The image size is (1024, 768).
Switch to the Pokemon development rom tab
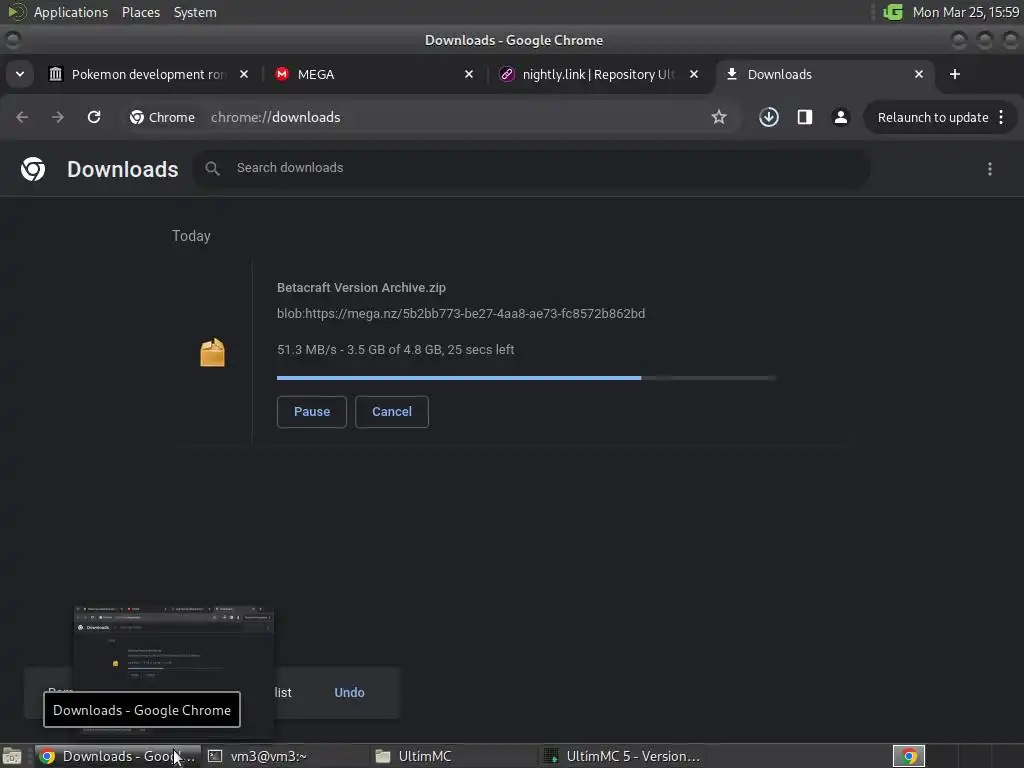[148, 74]
